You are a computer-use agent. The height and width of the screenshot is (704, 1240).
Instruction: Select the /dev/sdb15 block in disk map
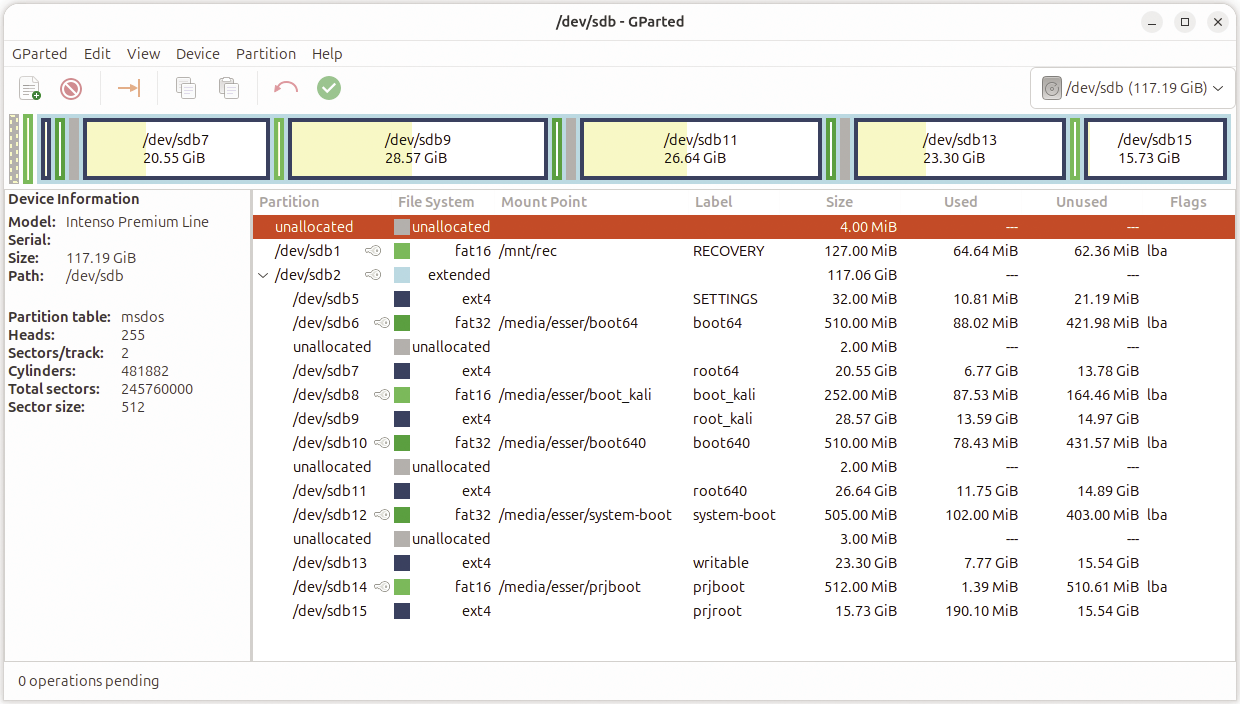click(1154, 149)
